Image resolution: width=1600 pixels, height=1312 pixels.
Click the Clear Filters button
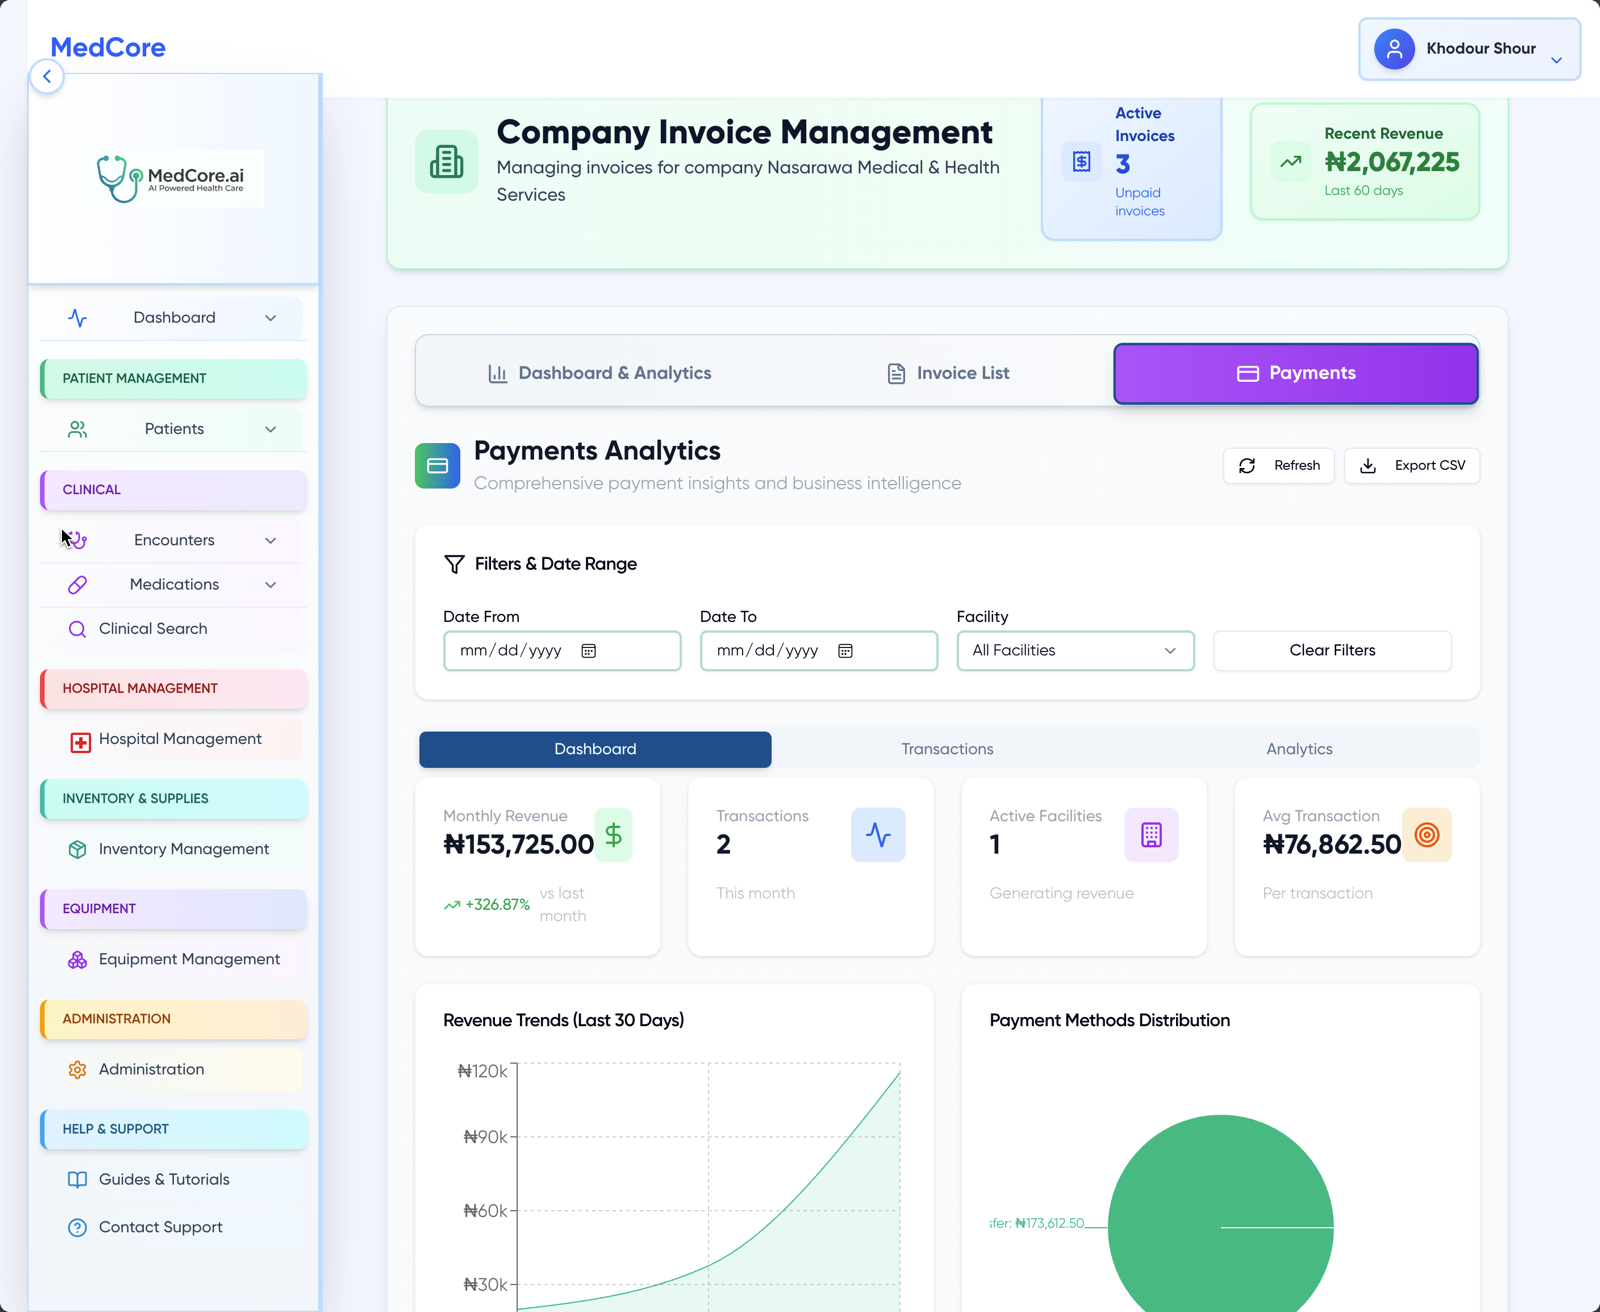click(x=1331, y=650)
